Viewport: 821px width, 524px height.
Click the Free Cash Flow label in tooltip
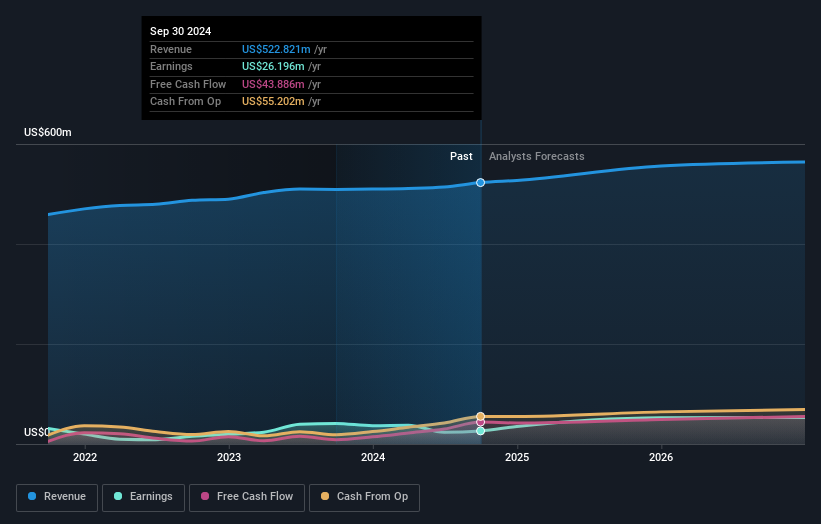pos(188,84)
